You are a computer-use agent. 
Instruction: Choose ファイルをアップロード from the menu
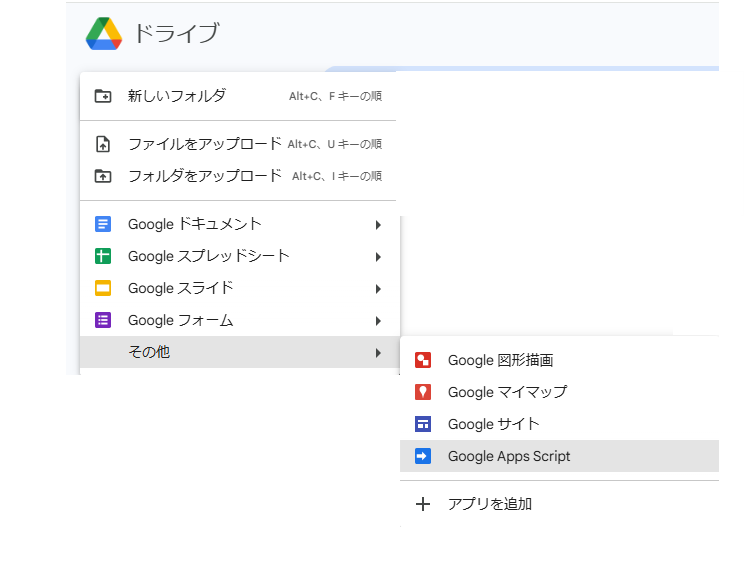pyautogui.click(x=238, y=144)
